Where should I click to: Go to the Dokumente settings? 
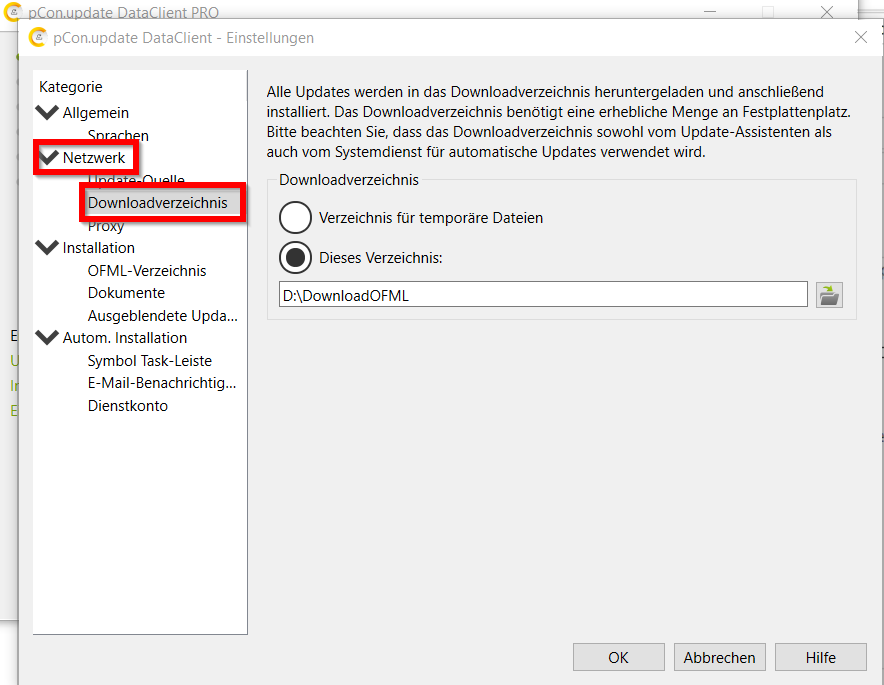point(126,293)
